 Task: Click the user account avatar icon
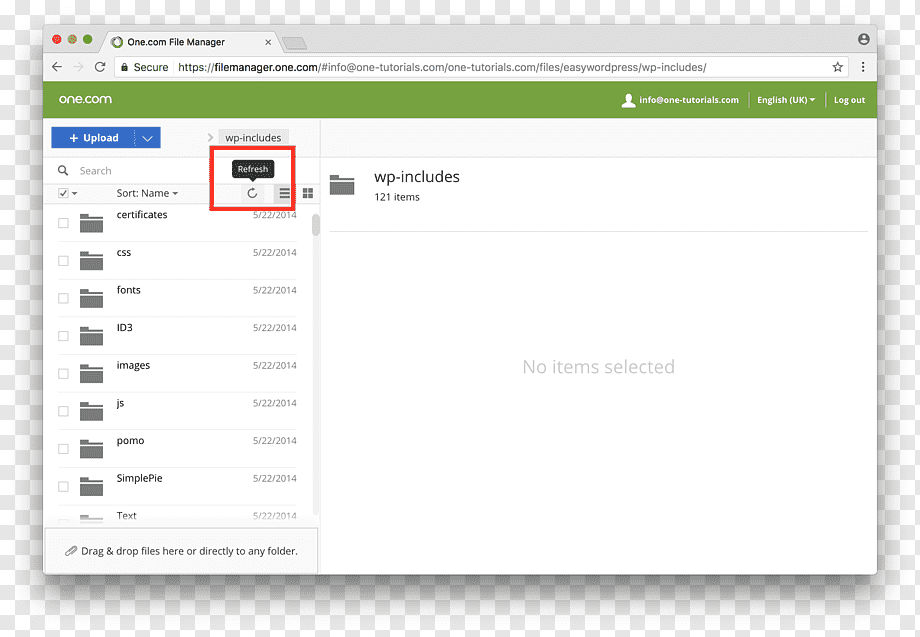click(x=628, y=100)
